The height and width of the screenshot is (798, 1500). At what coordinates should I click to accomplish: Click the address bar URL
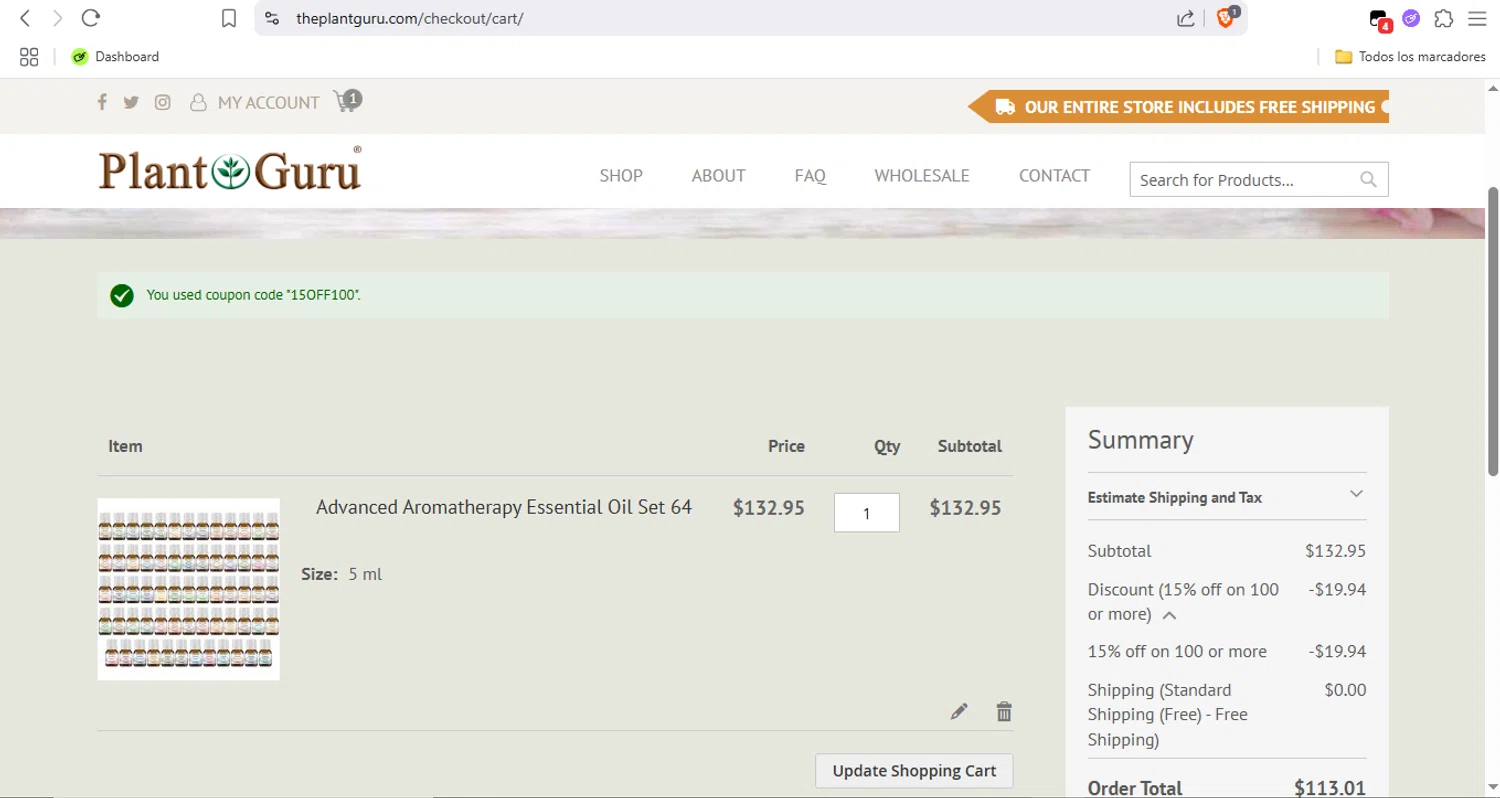410,18
